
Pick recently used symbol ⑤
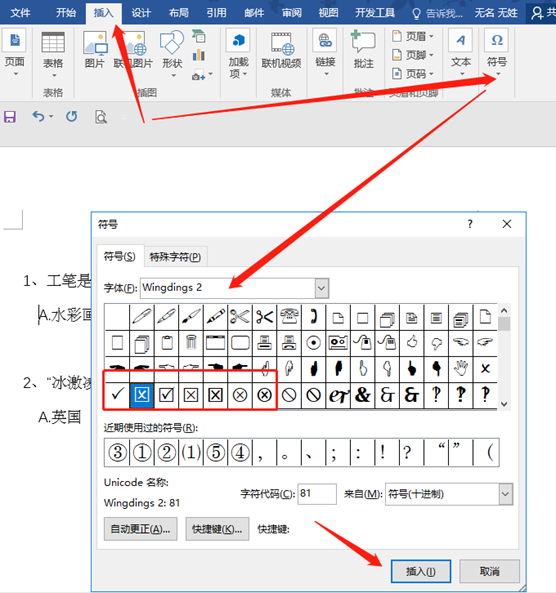[215, 452]
